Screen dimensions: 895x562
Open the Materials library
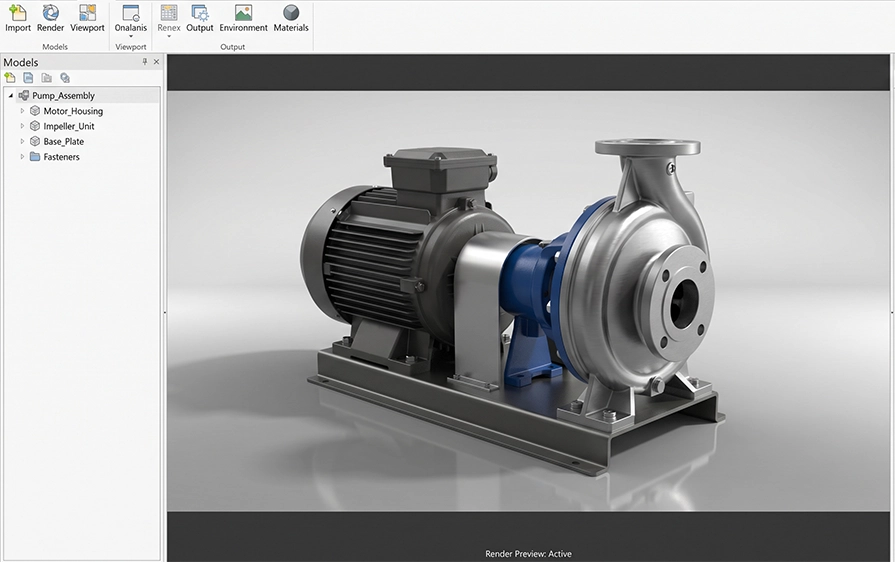291,19
